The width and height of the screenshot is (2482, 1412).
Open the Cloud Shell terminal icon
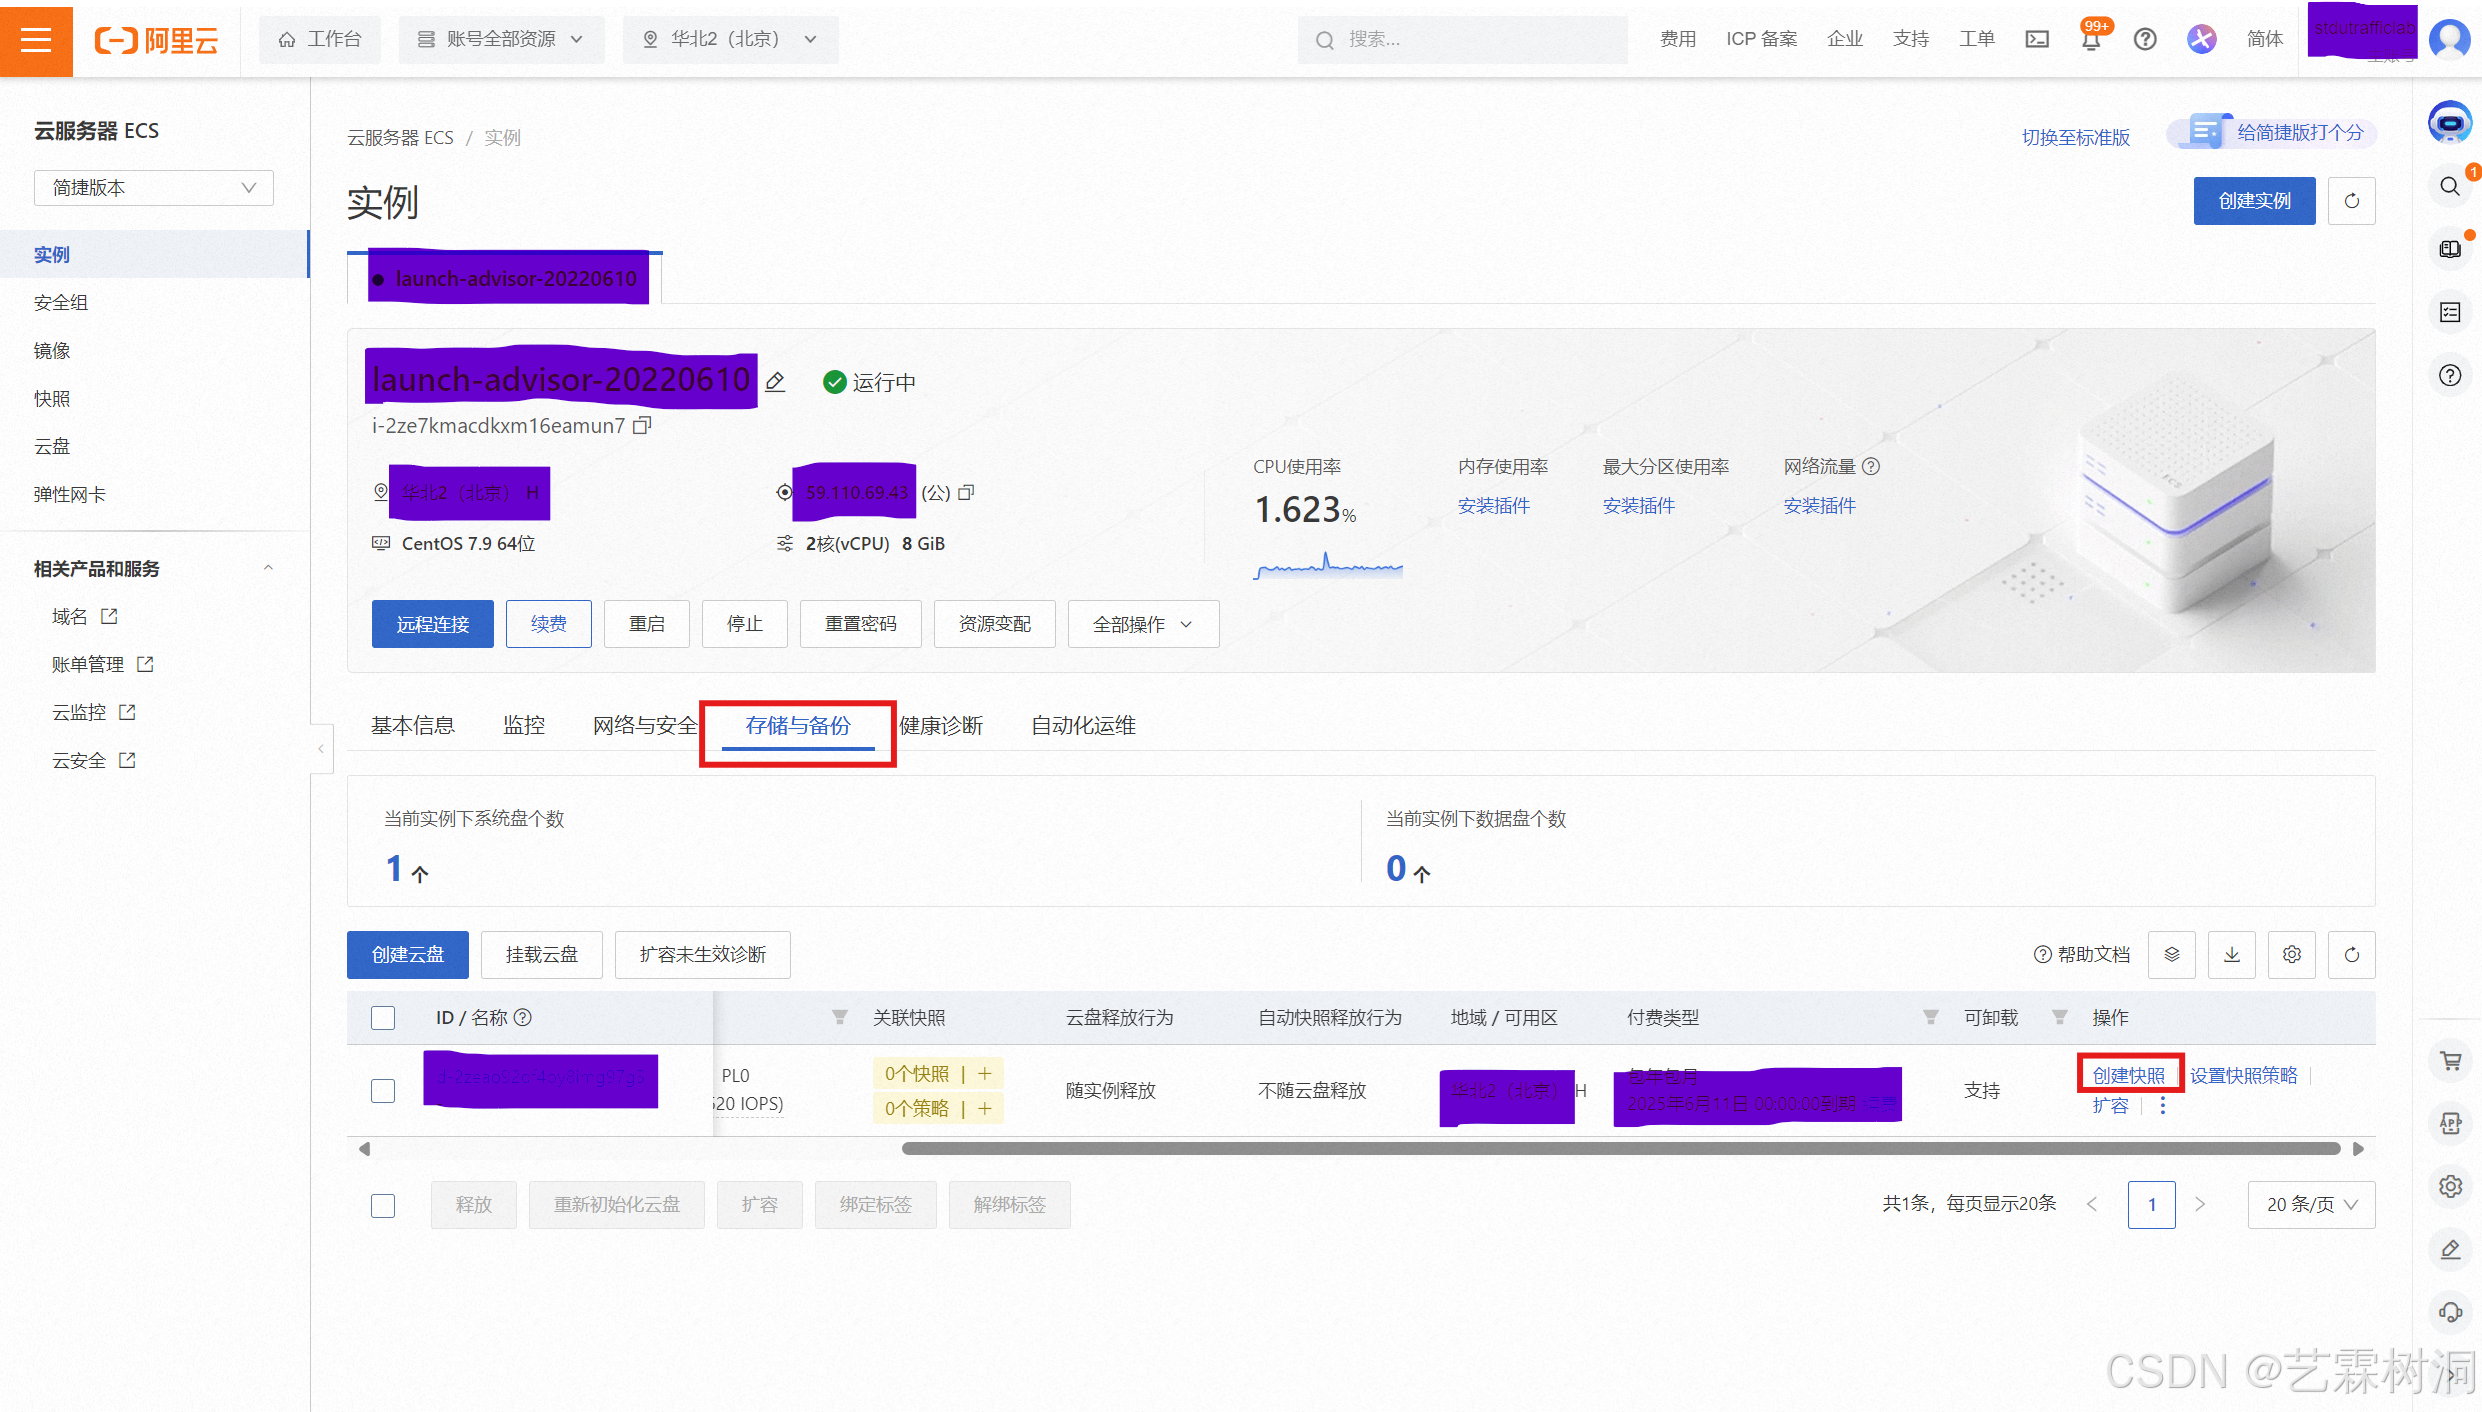point(2037,39)
